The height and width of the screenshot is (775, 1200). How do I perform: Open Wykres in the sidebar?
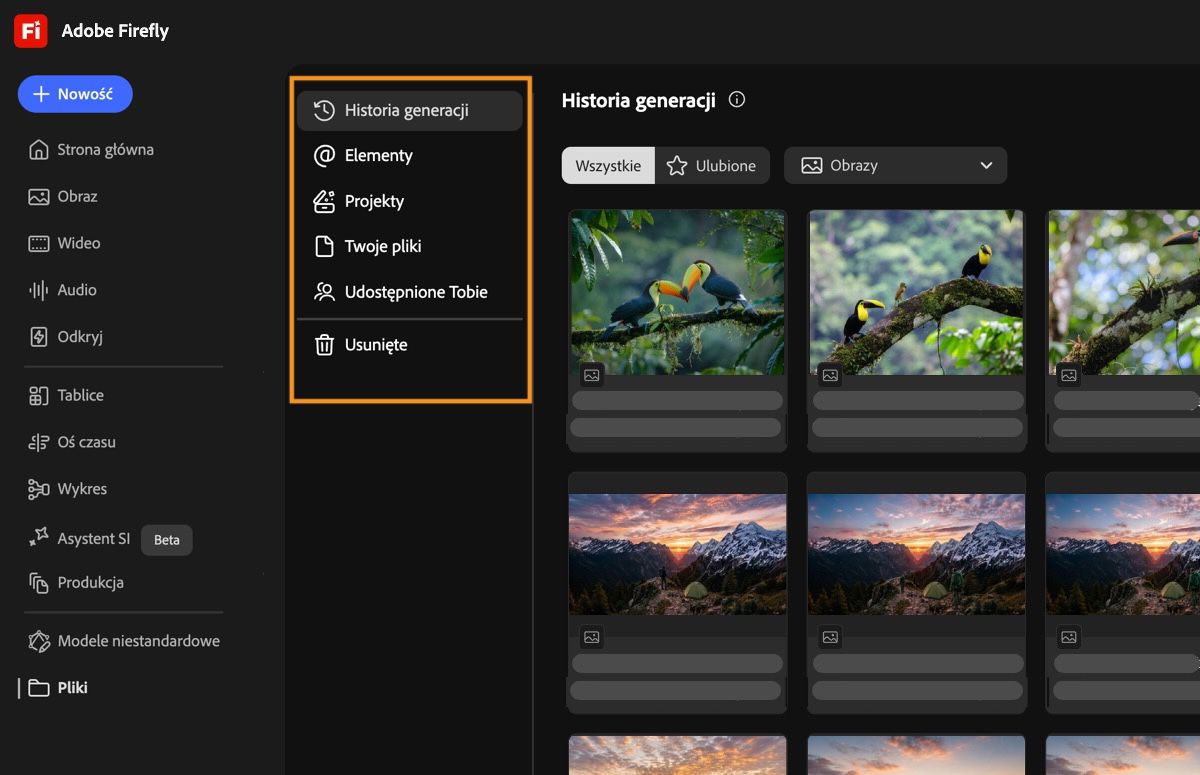click(x=69, y=489)
